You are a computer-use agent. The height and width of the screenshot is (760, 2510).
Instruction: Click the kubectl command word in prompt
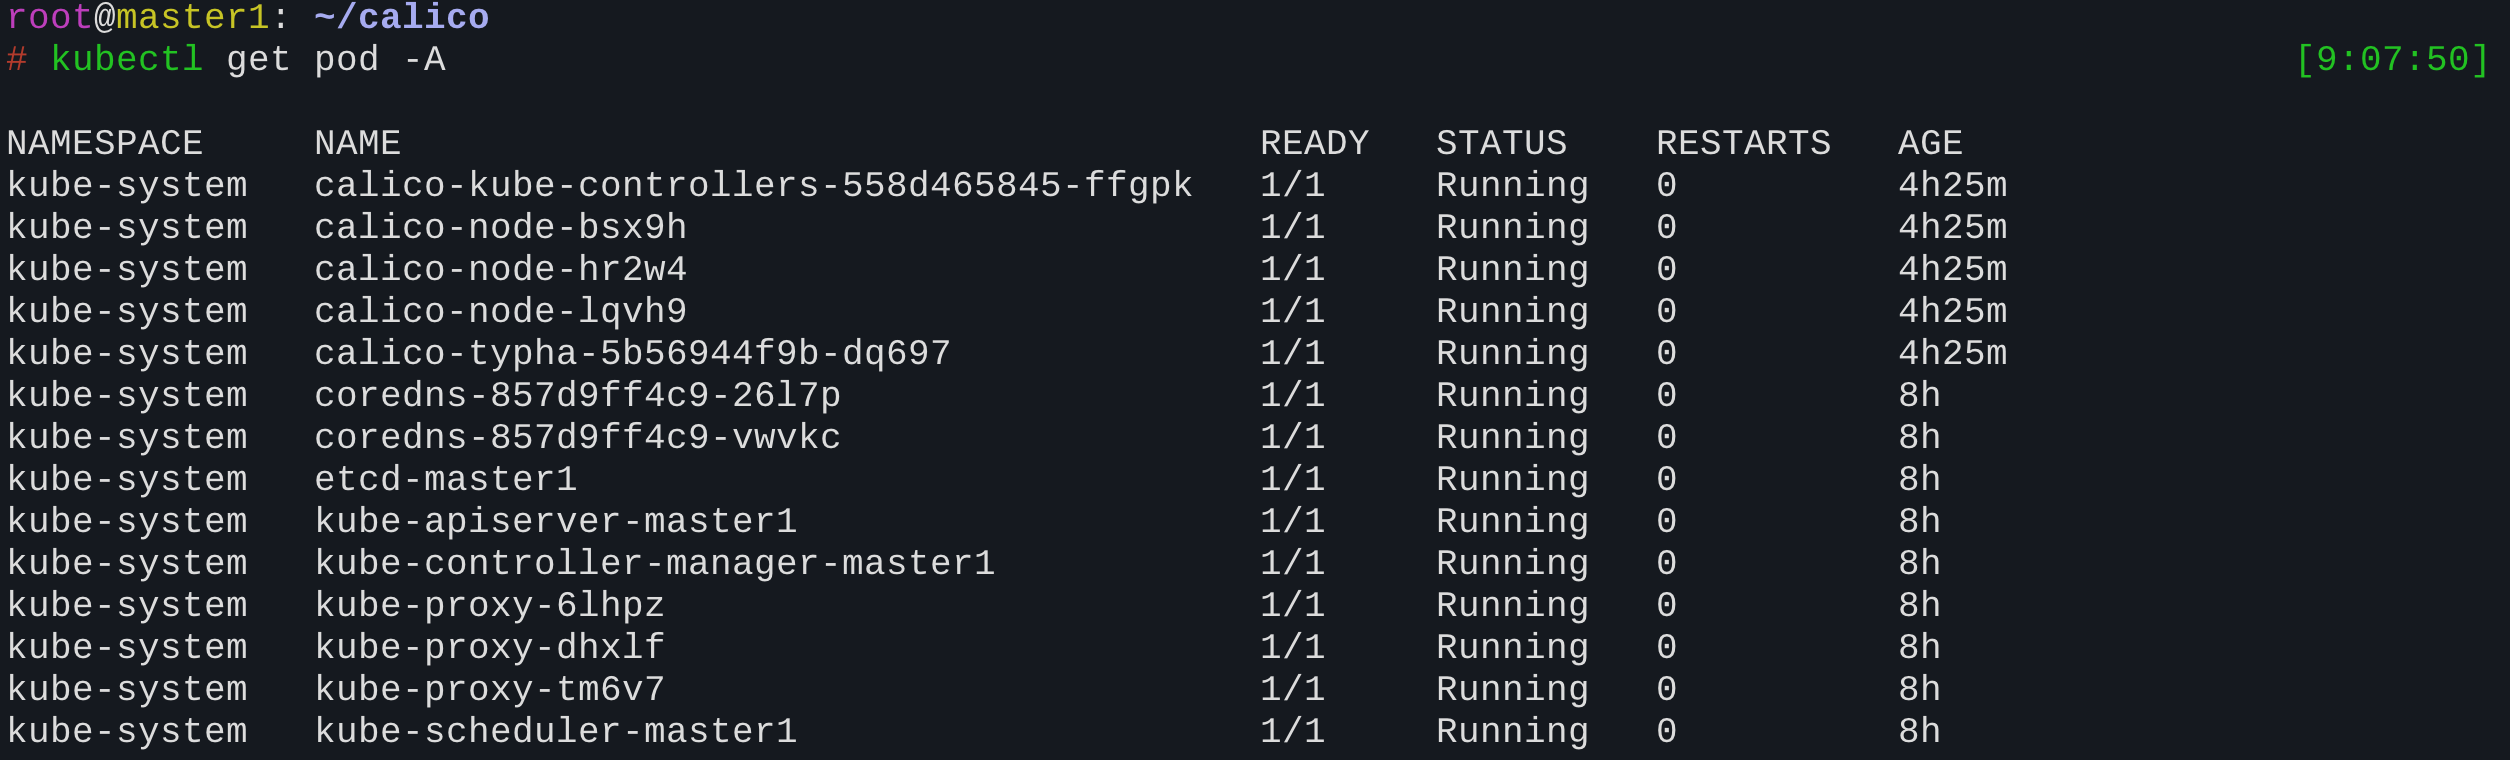point(127,60)
